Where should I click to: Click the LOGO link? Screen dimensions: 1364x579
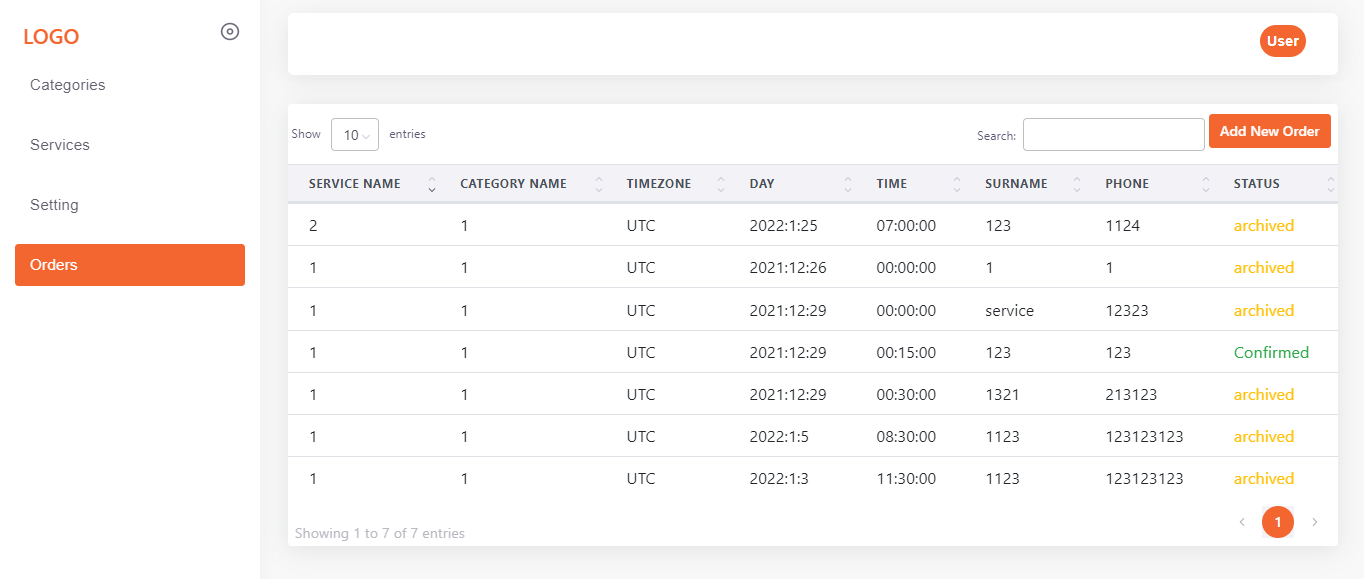51,37
